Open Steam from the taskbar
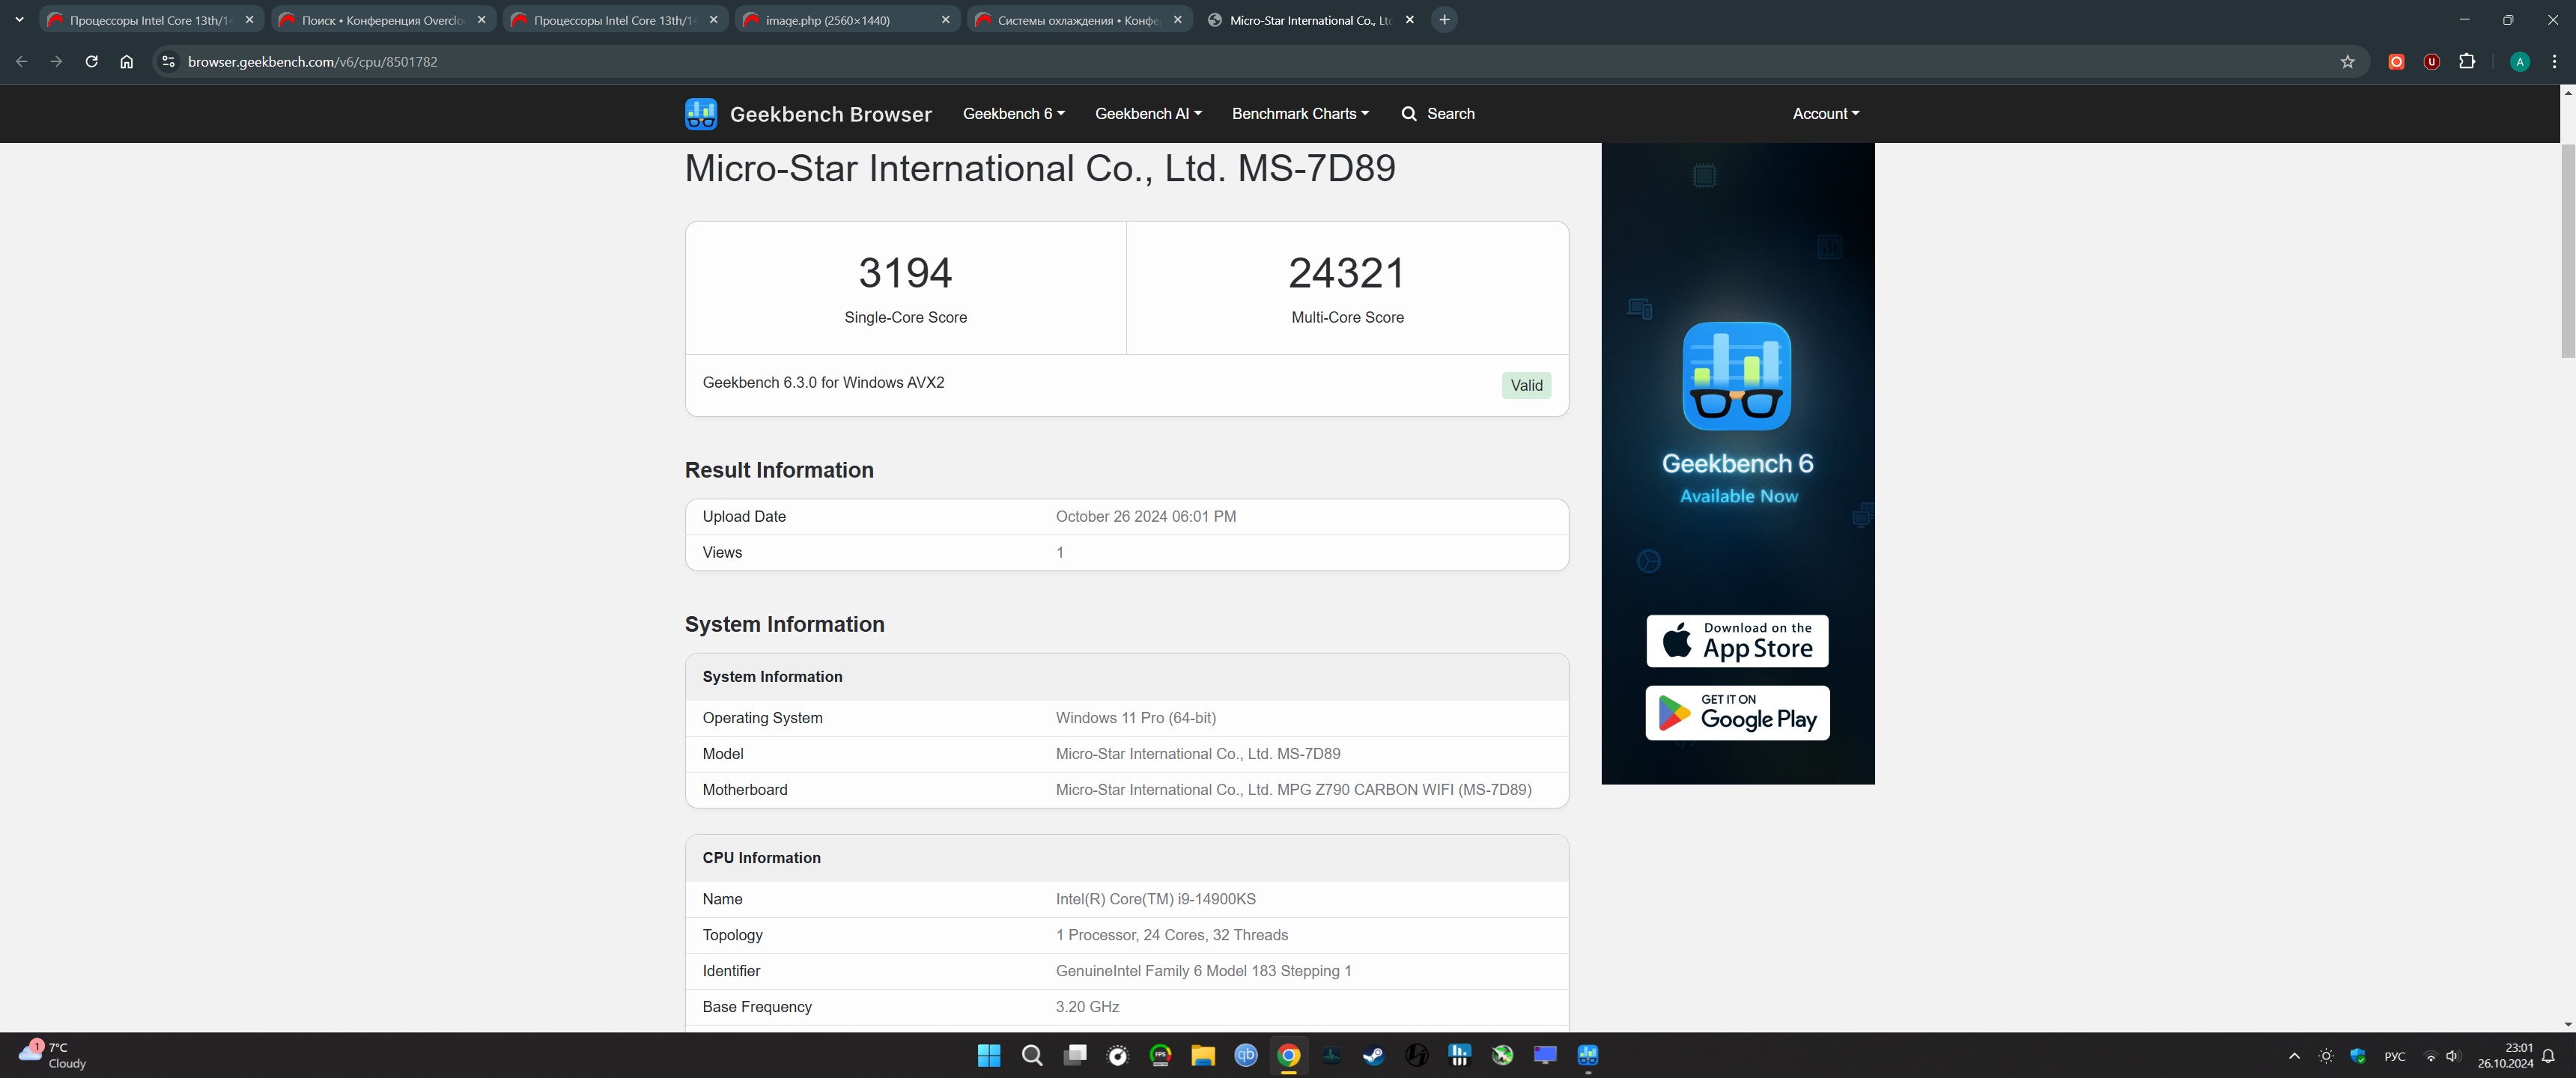The image size is (2576, 1078). pyautogui.click(x=1373, y=1055)
